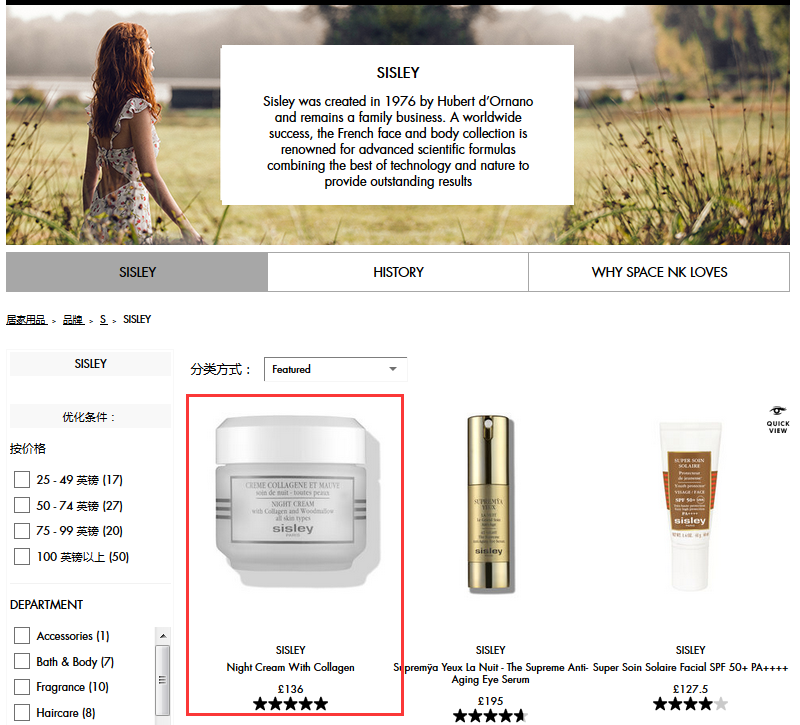Select the SISLEY tab

tap(137, 272)
